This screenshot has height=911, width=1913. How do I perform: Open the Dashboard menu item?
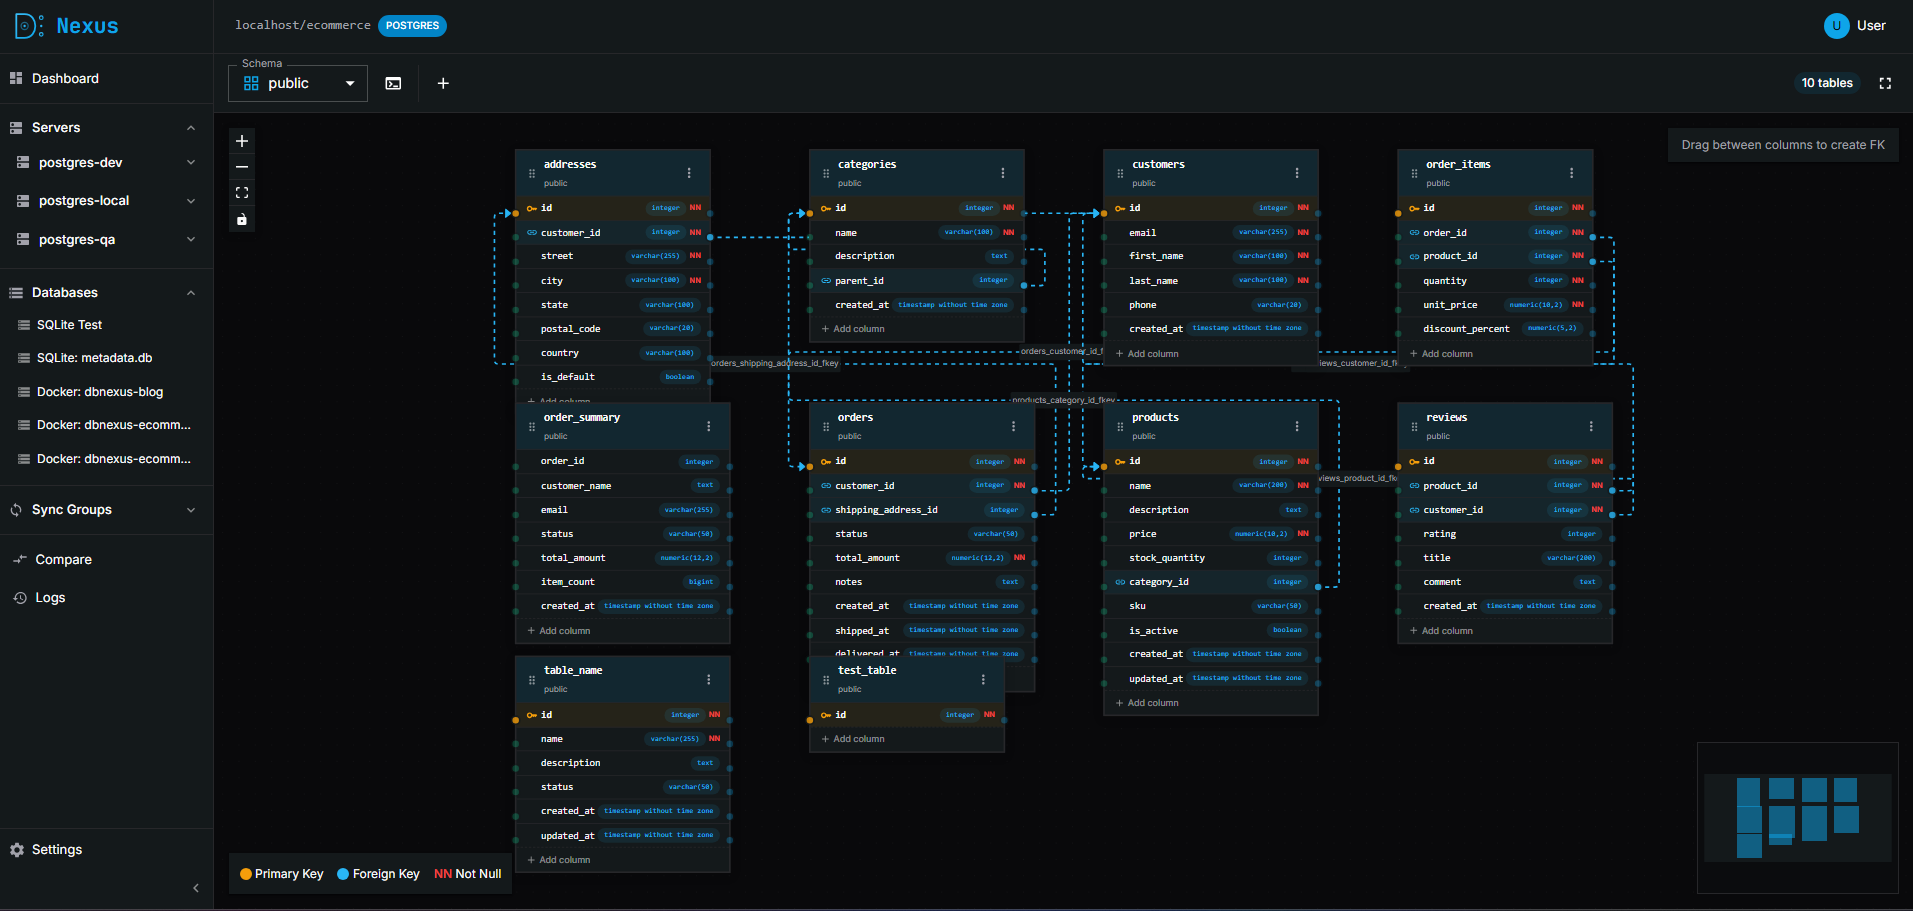[65, 79]
